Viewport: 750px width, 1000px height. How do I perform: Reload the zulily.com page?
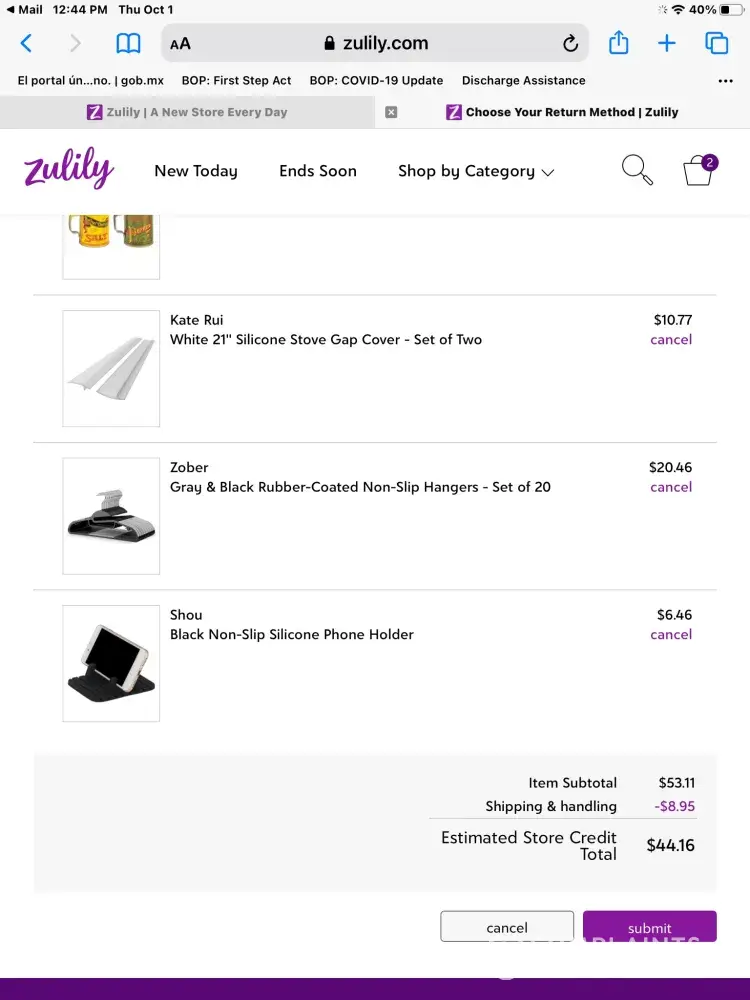570,43
